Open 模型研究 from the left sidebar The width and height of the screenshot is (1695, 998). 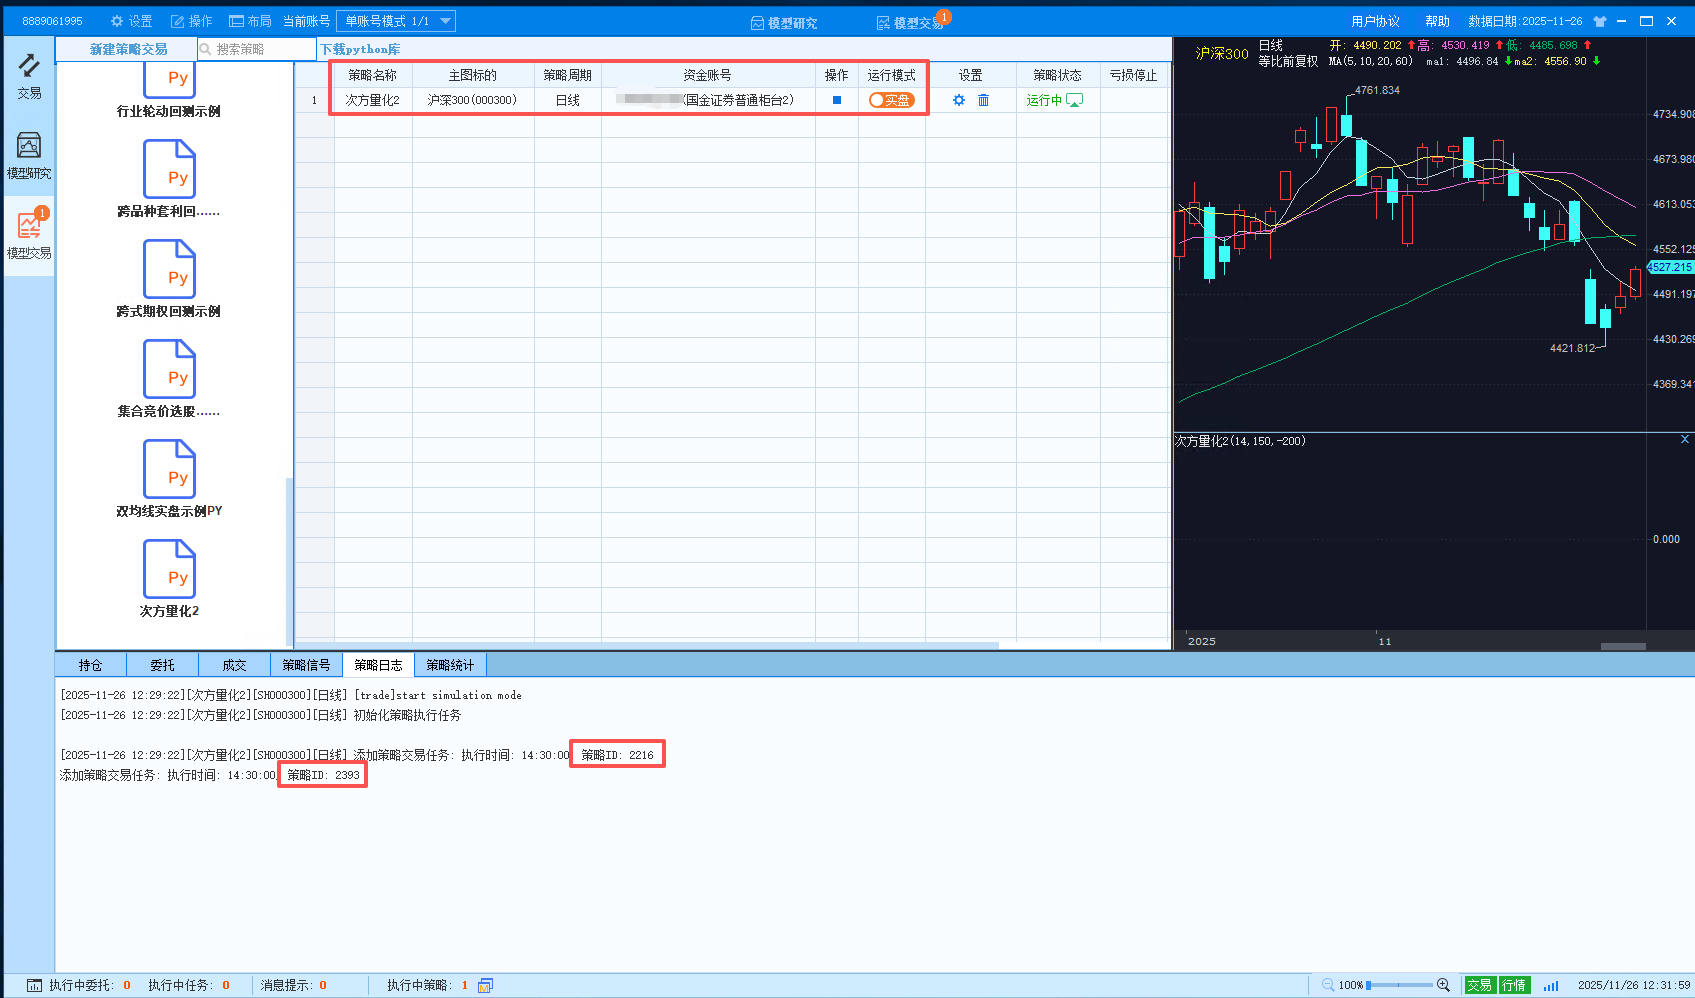tap(29, 156)
